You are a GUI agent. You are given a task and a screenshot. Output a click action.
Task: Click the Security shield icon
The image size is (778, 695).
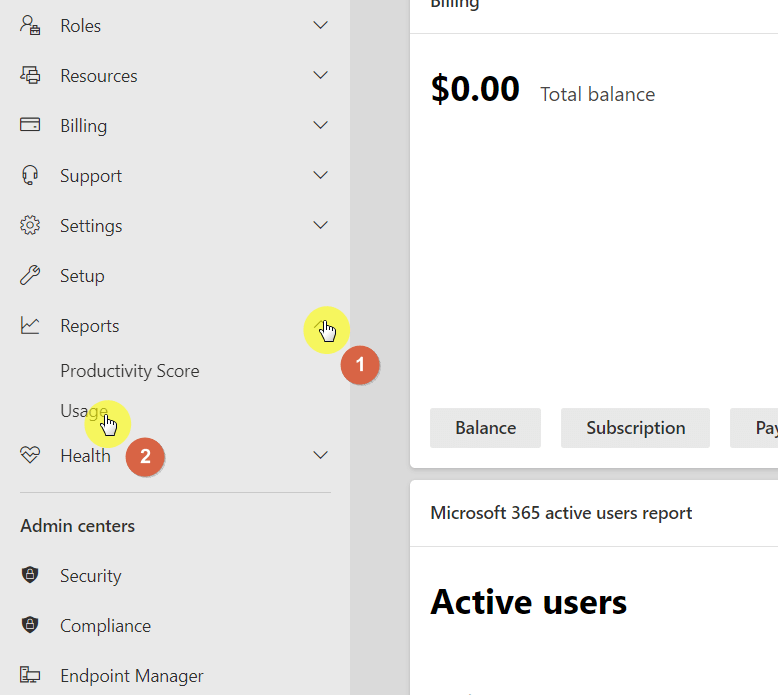pos(30,575)
